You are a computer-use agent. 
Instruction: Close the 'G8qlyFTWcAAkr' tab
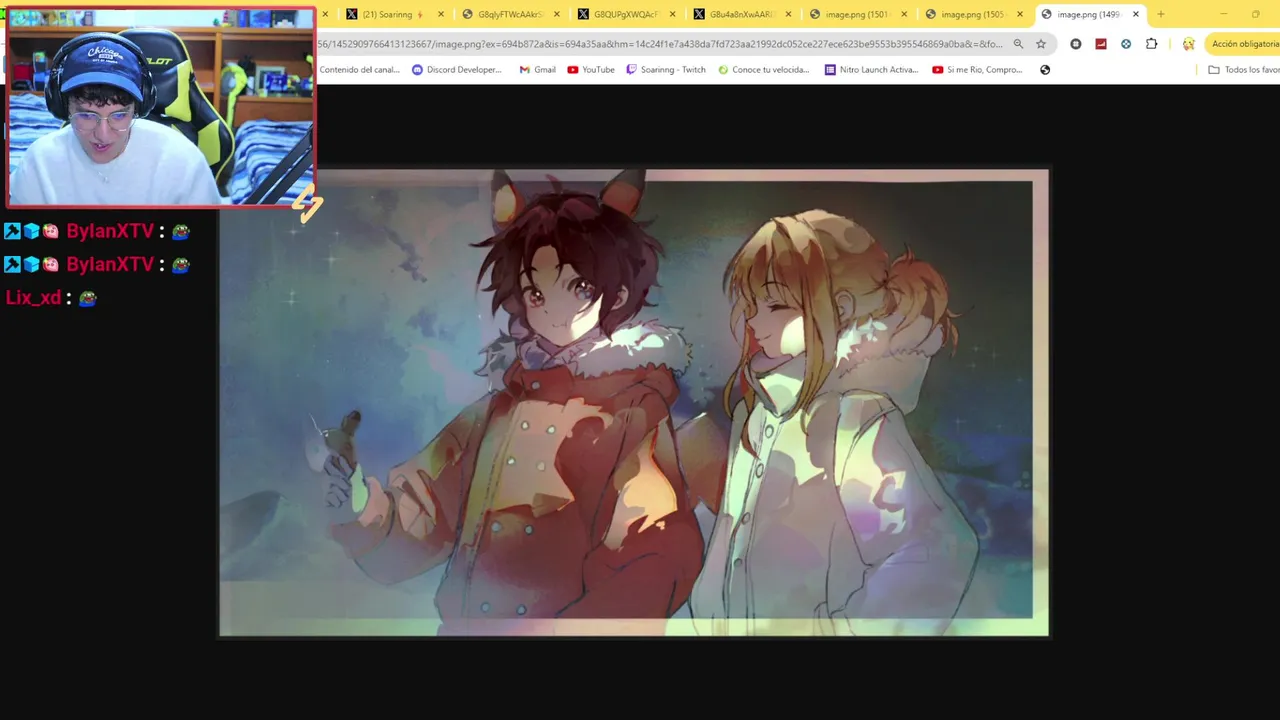tap(557, 14)
